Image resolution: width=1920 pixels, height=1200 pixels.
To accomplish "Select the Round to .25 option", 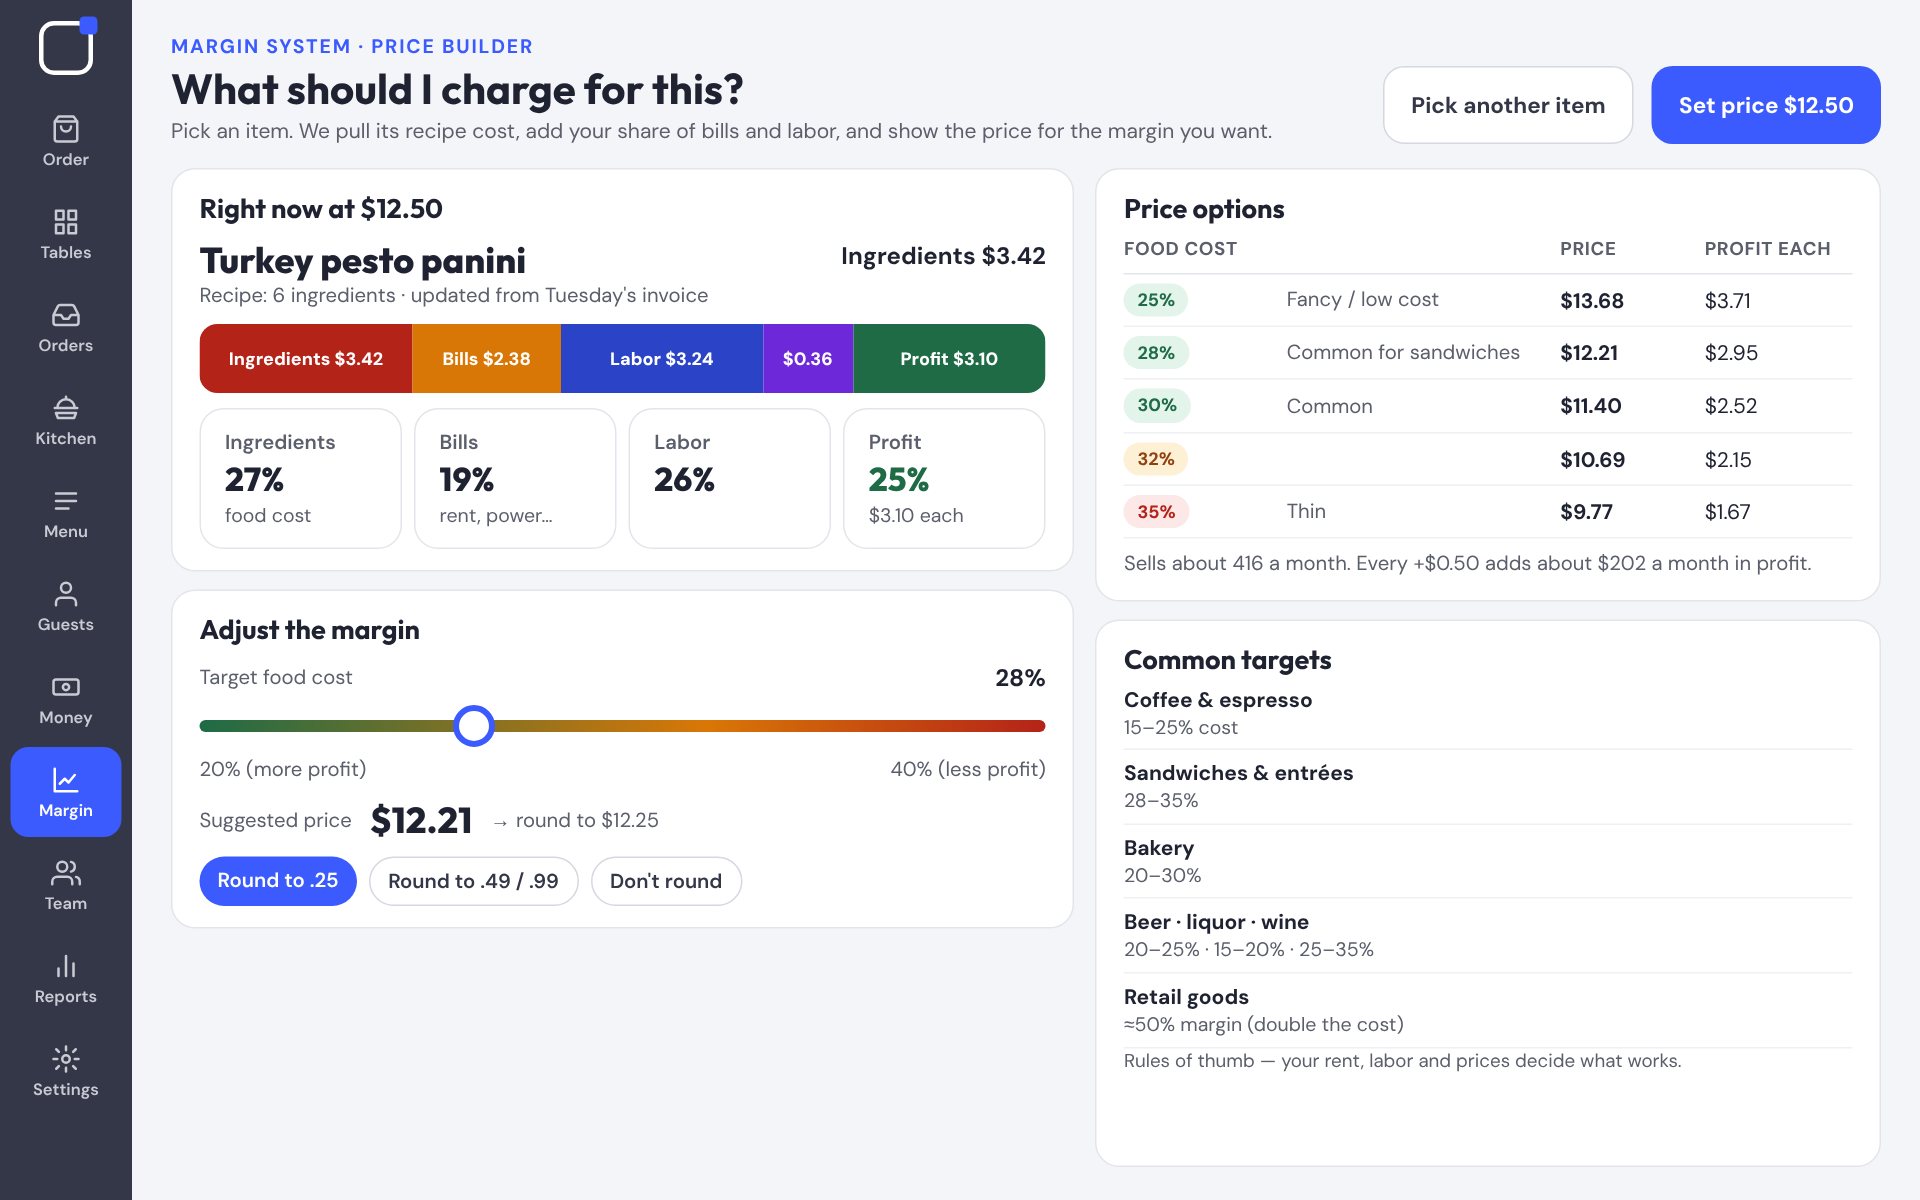I will (x=278, y=881).
